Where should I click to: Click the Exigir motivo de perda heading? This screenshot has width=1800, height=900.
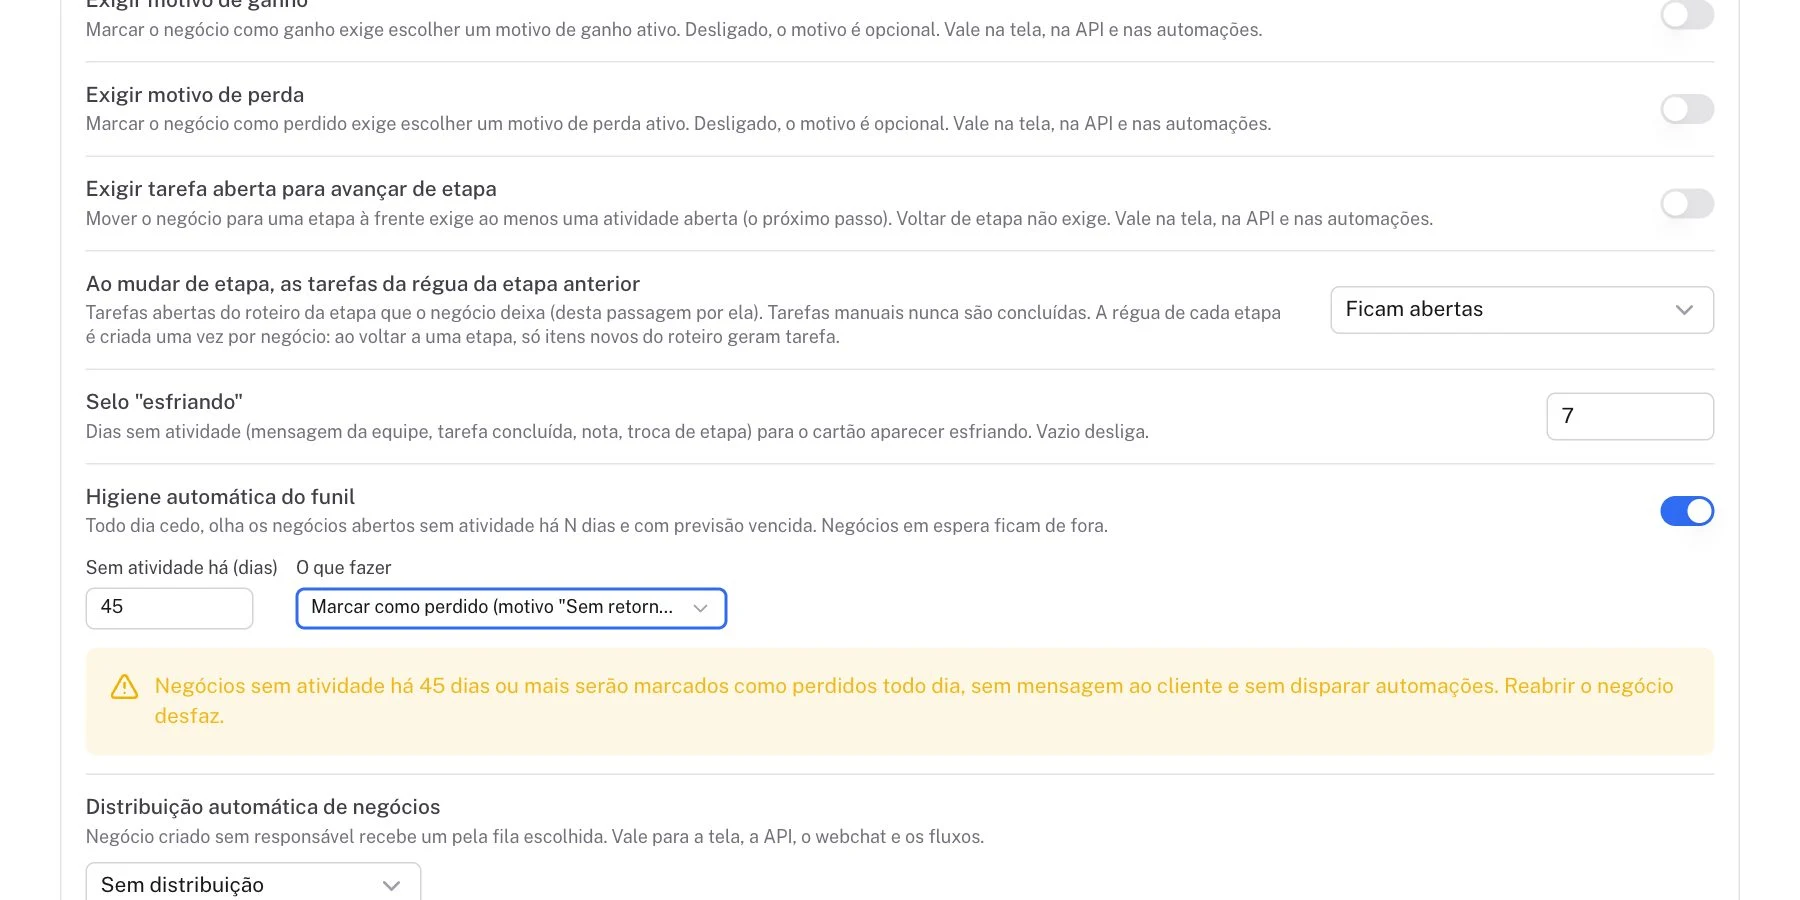coord(195,95)
